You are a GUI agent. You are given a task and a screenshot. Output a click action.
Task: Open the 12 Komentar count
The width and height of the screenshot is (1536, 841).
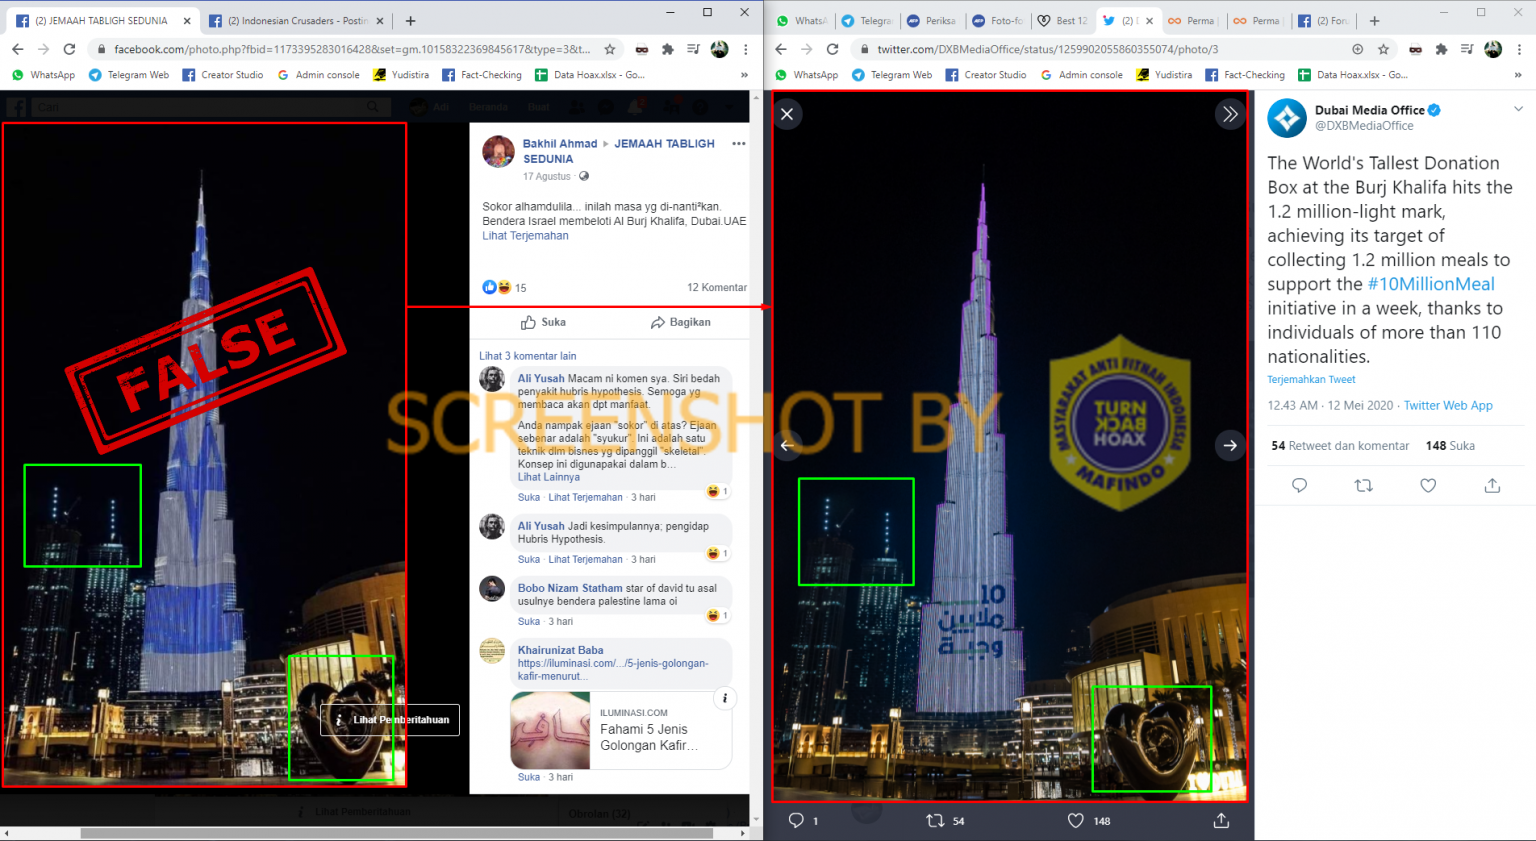[717, 288]
